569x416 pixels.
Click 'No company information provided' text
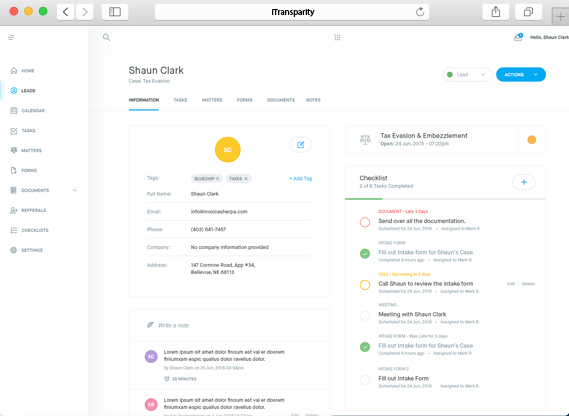230,247
